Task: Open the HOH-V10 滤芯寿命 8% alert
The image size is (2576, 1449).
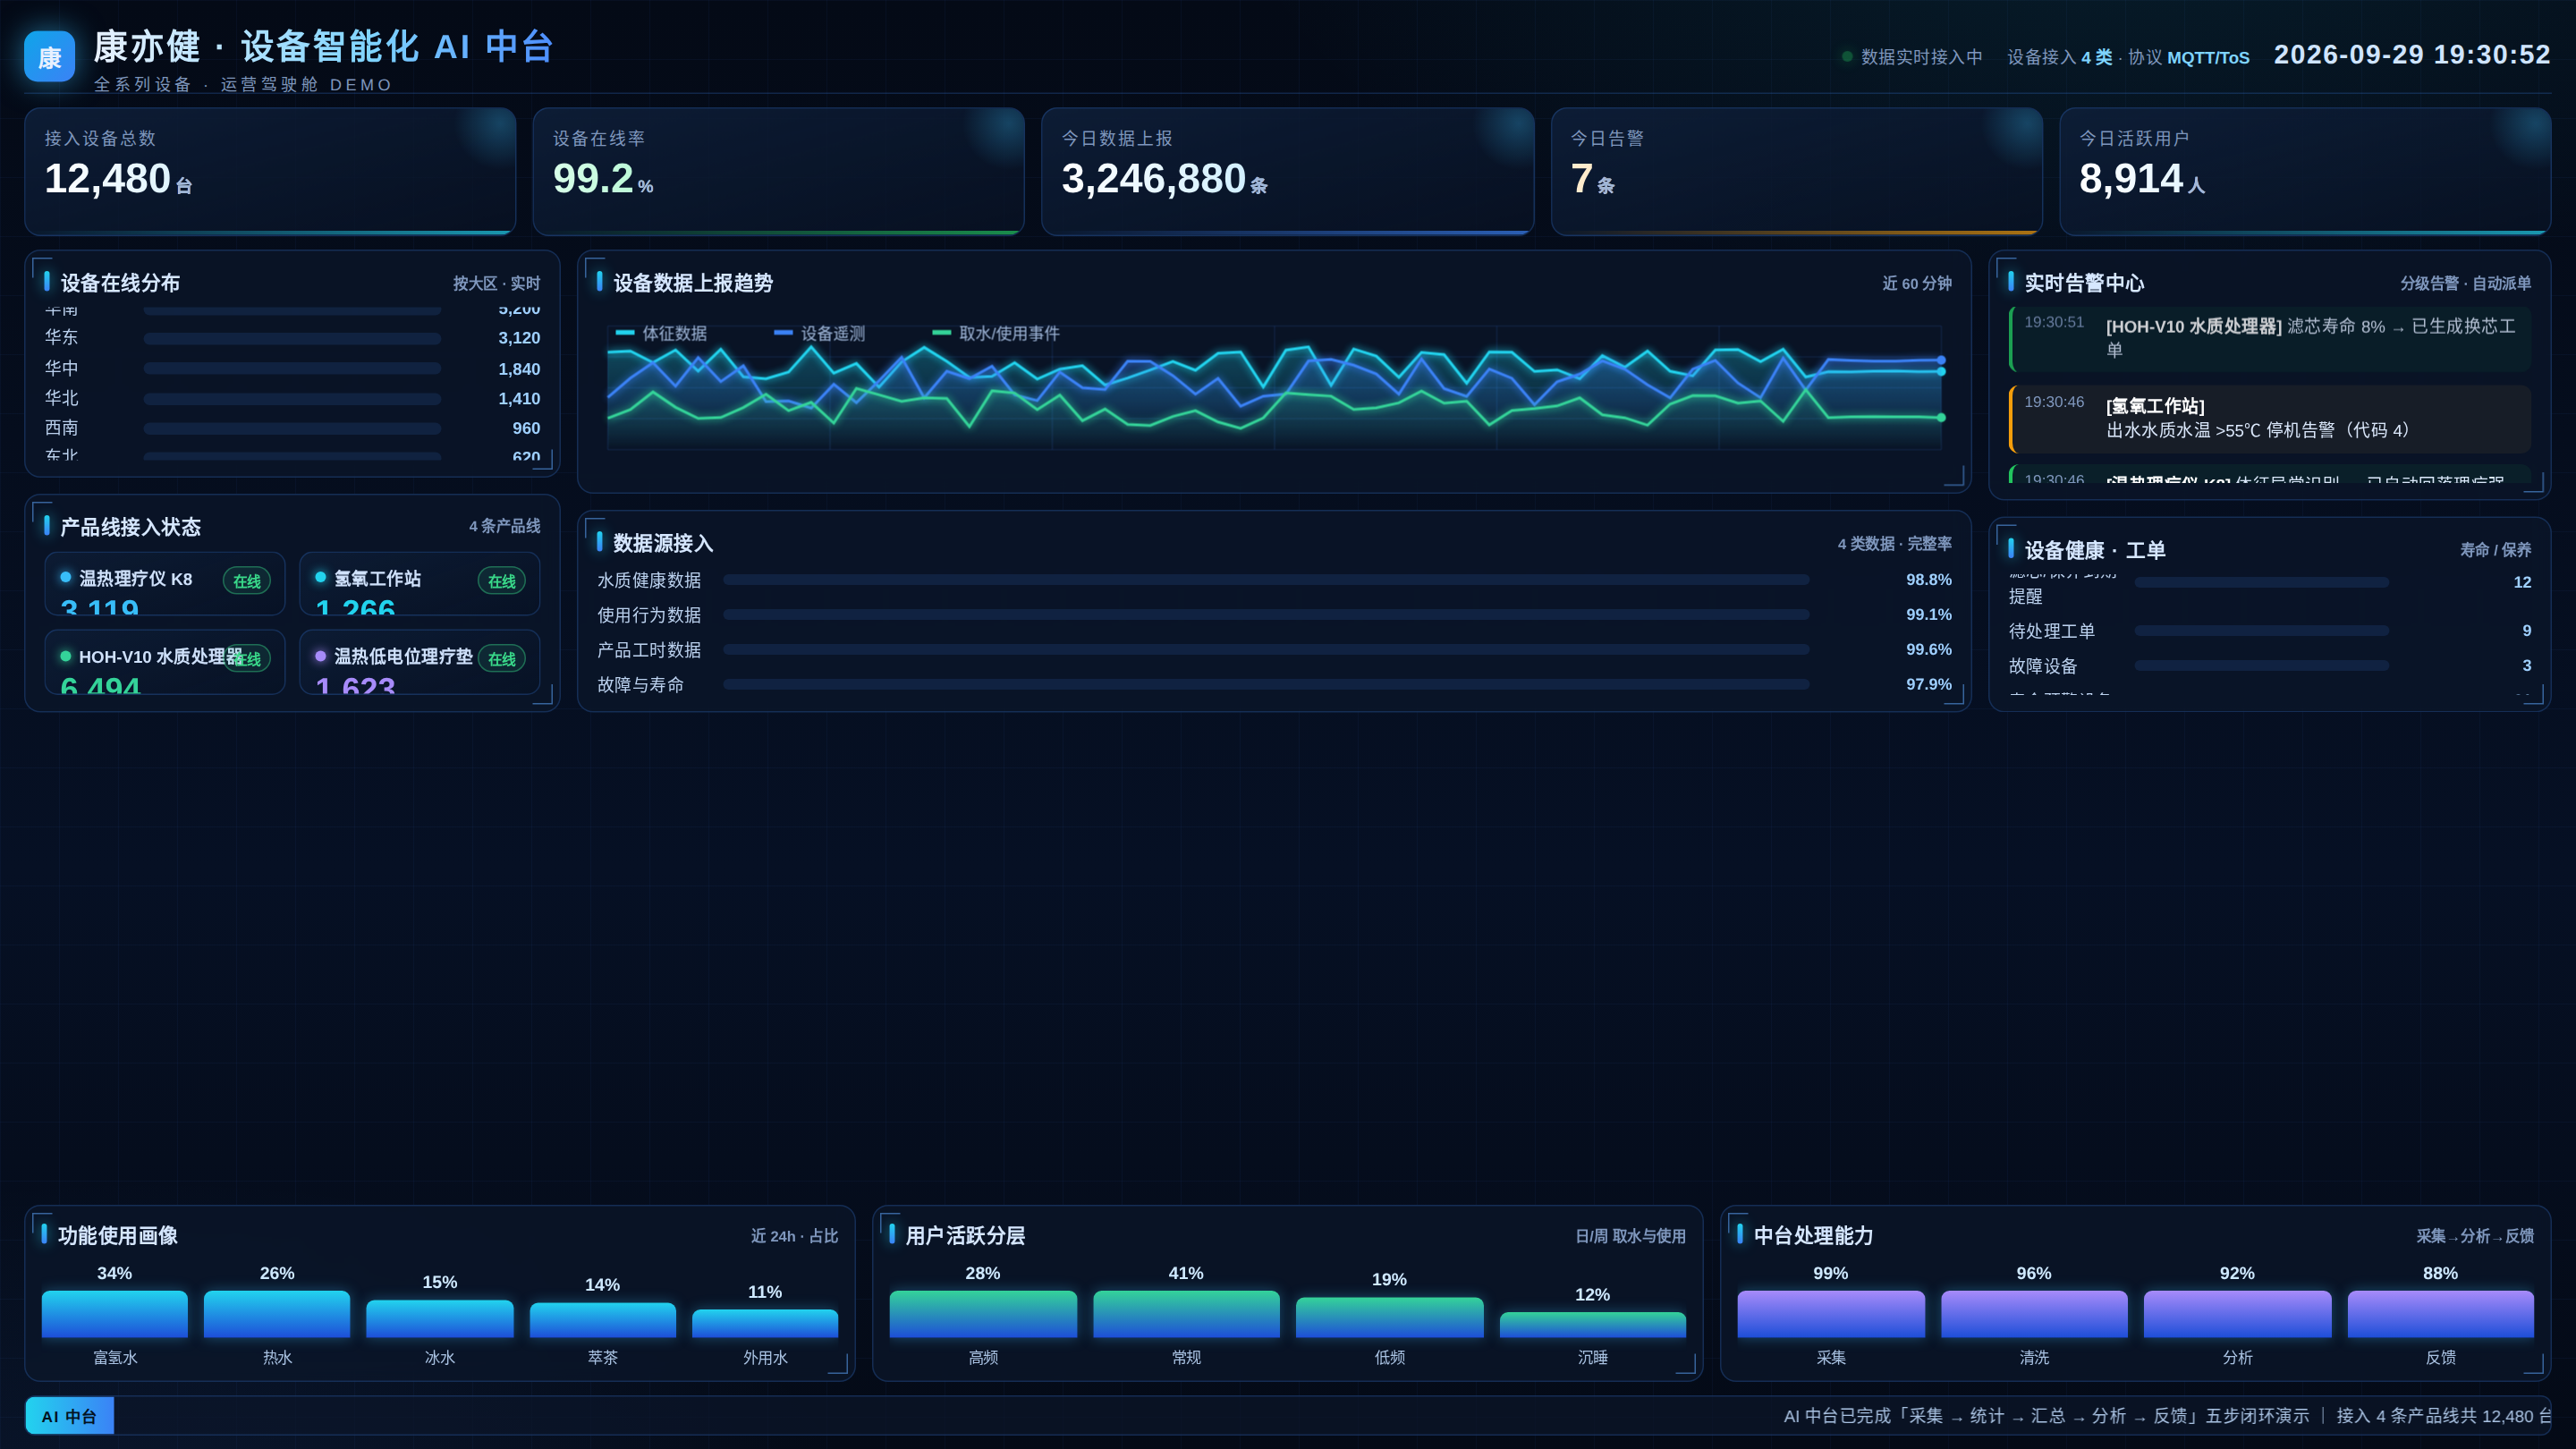Action: coord(2270,339)
